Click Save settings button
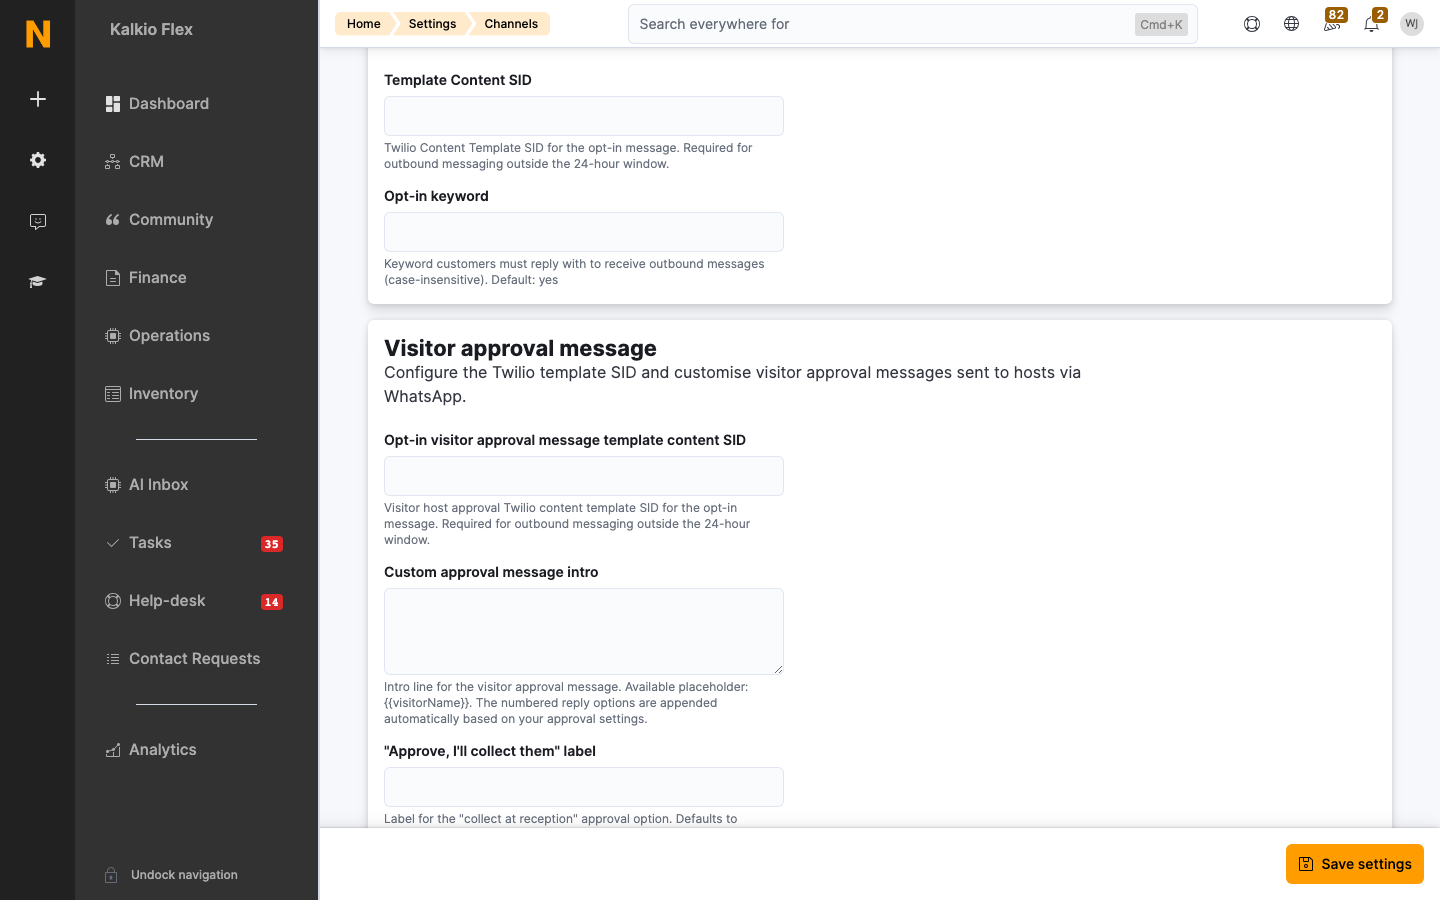This screenshot has height=900, width=1440. click(1354, 864)
